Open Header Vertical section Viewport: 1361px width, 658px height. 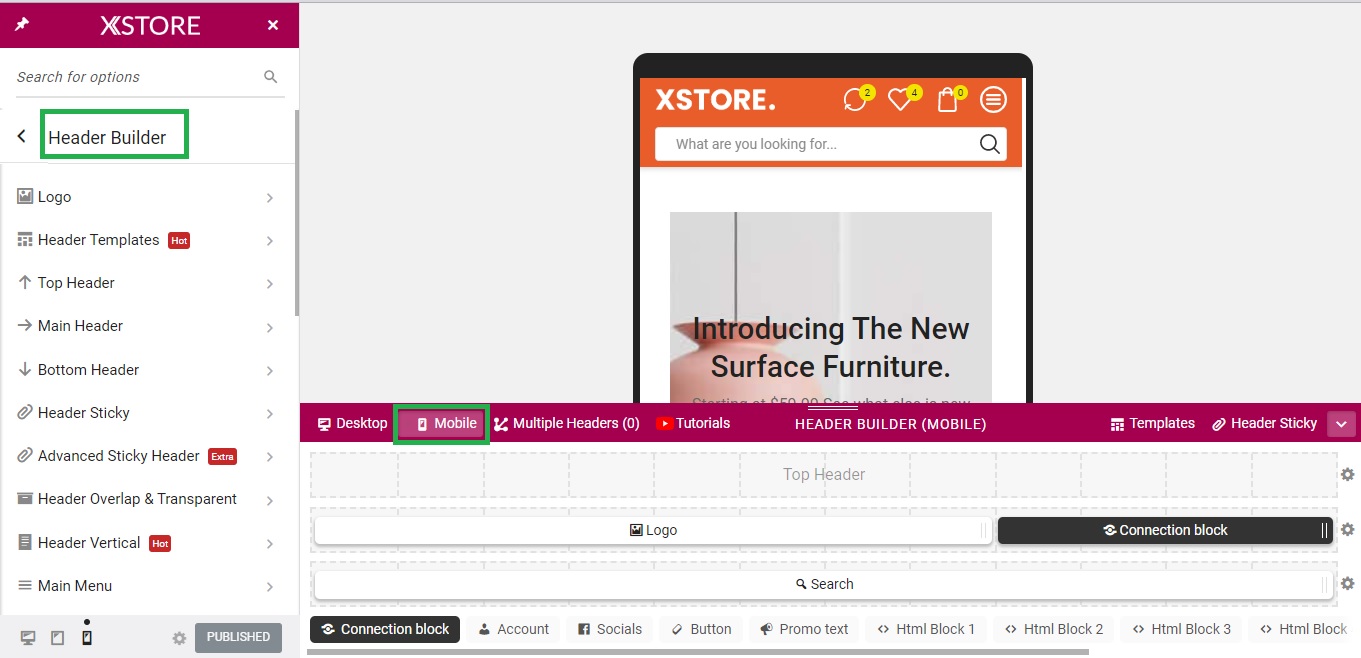148,543
